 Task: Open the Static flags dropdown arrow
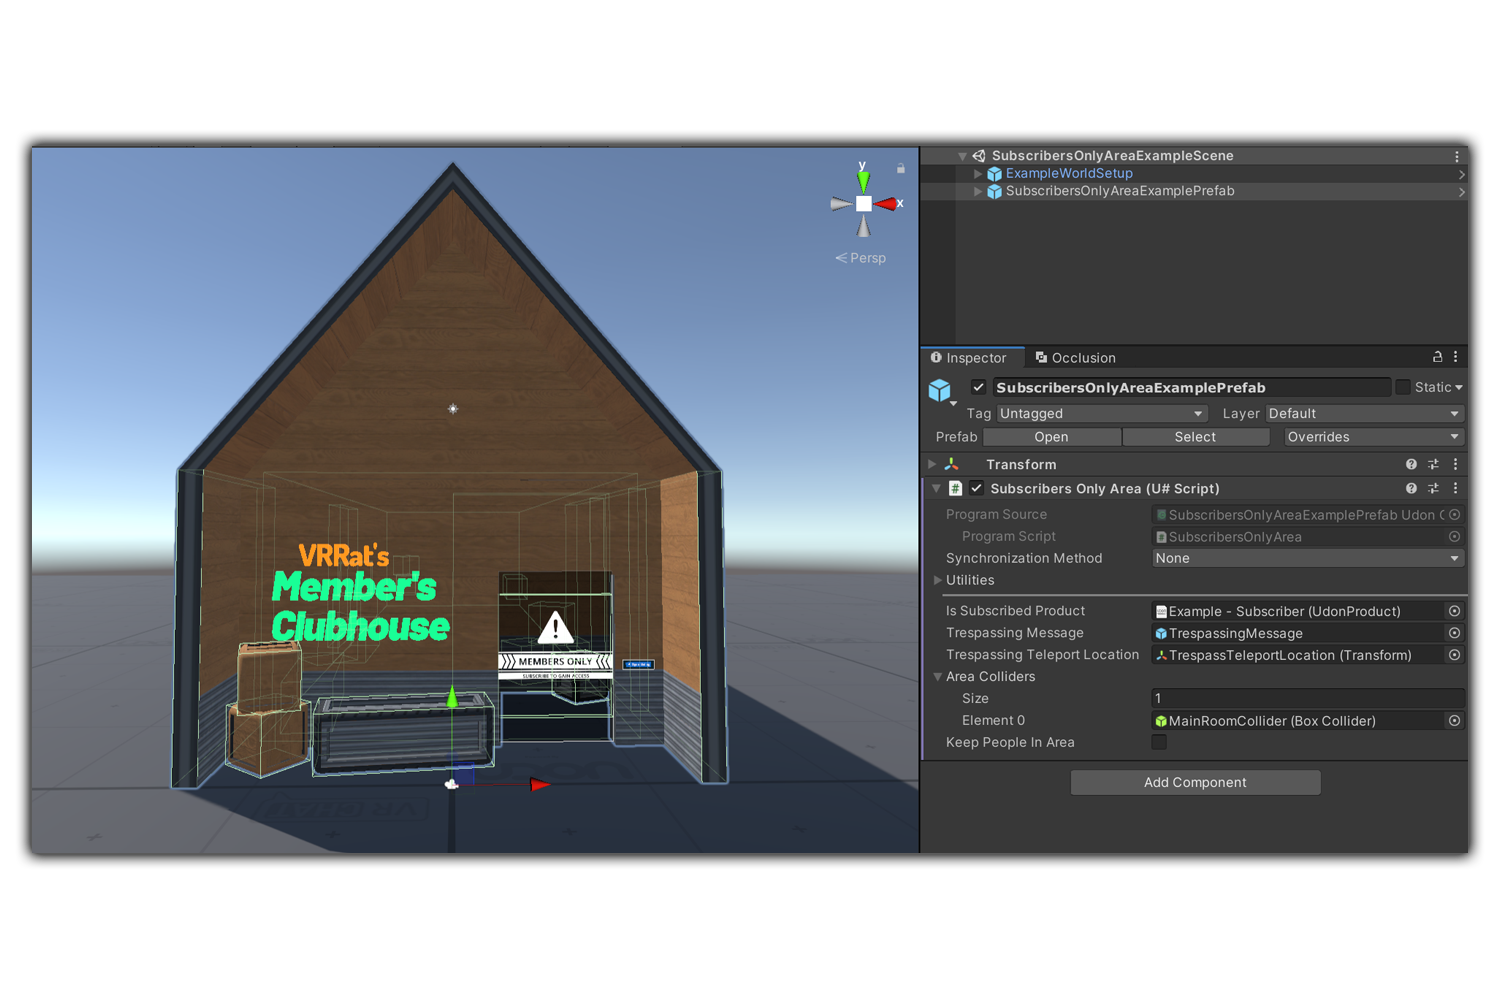tap(1459, 388)
